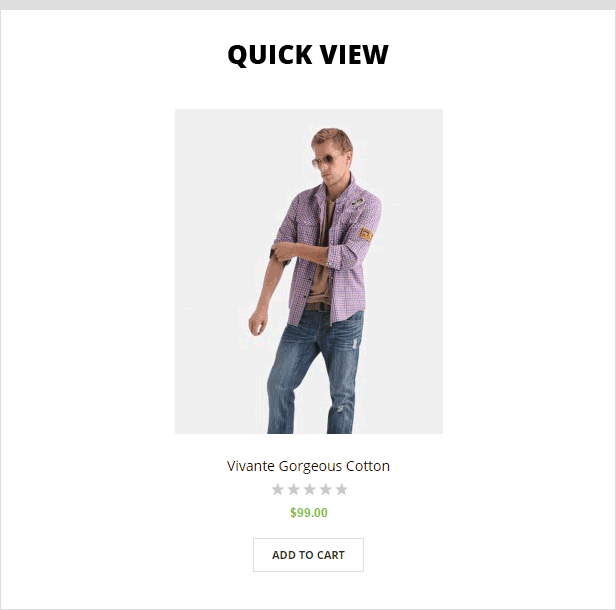
Task: Click the $99.00 price label
Action: point(309,513)
